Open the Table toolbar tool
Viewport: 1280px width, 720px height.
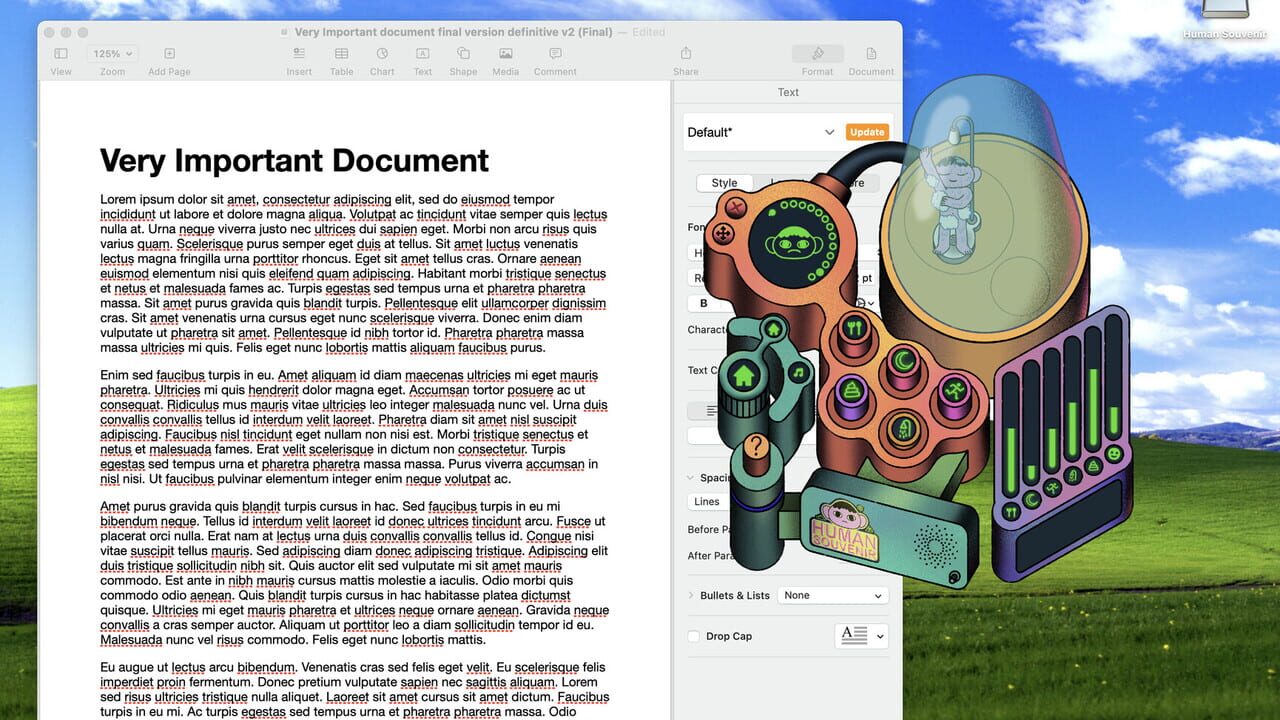(x=341, y=60)
